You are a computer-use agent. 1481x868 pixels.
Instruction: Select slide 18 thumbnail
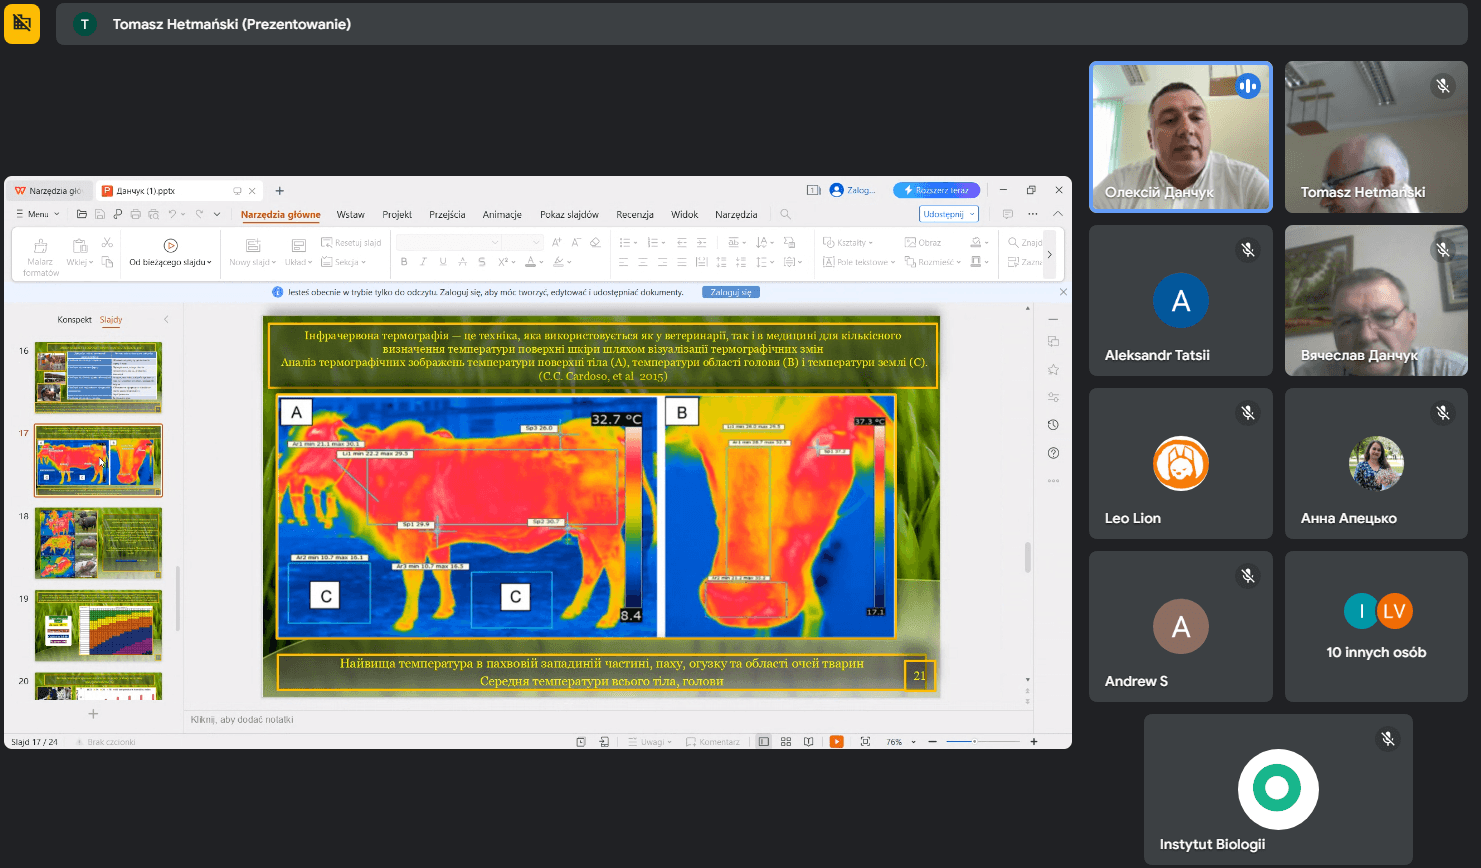pos(98,543)
